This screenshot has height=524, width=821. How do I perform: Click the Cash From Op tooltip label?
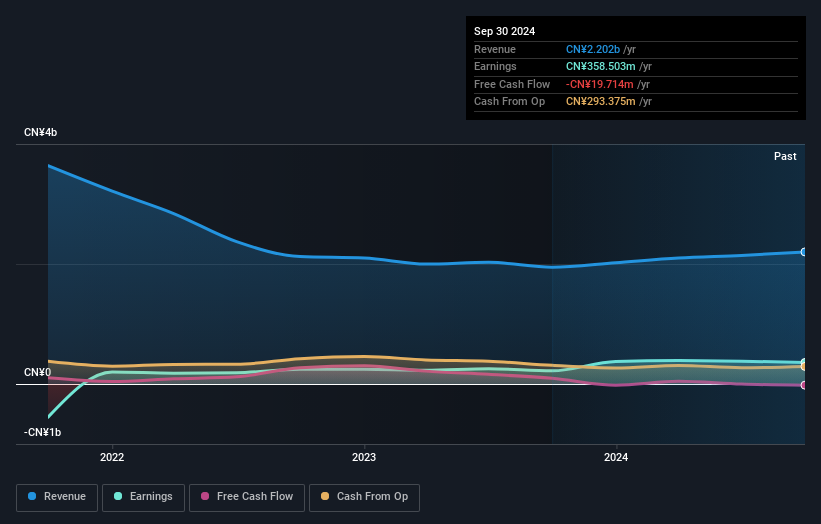pos(509,102)
